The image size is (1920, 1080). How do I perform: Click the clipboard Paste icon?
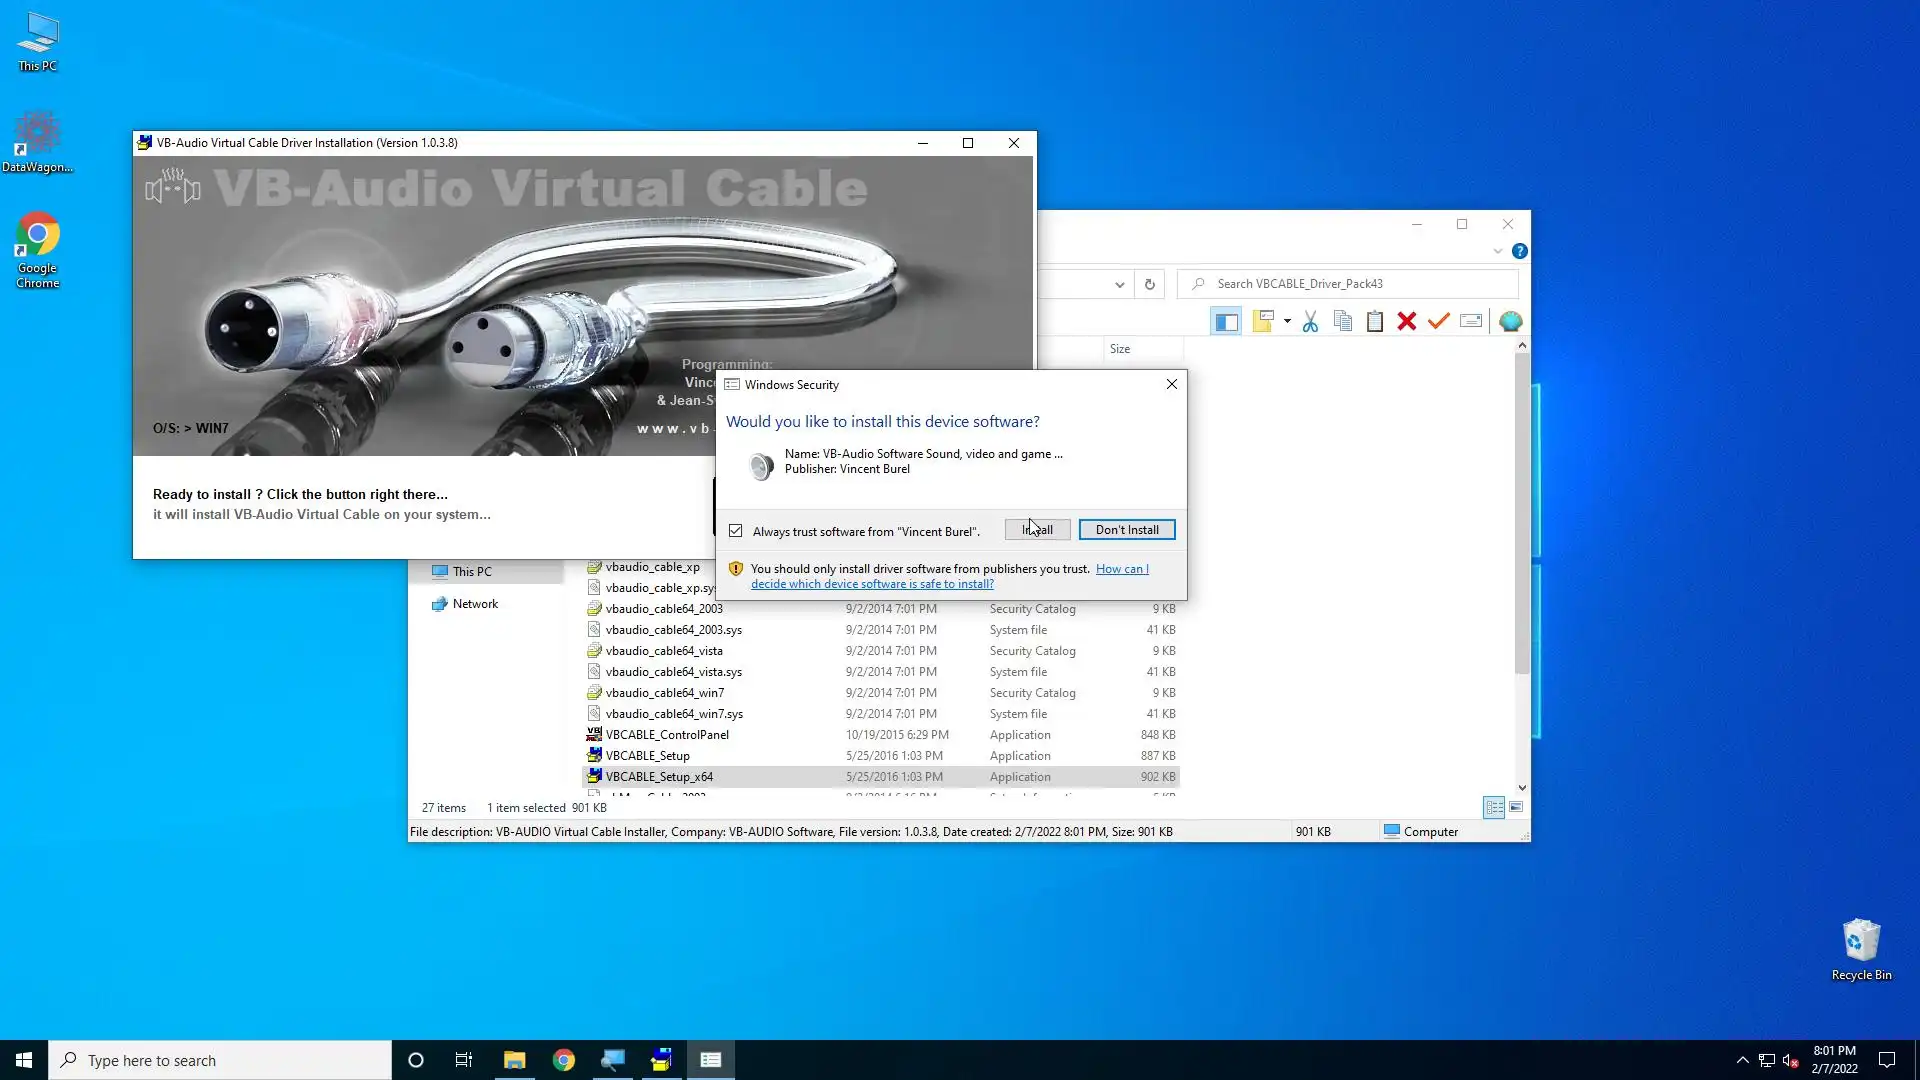click(x=1375, y=321)
